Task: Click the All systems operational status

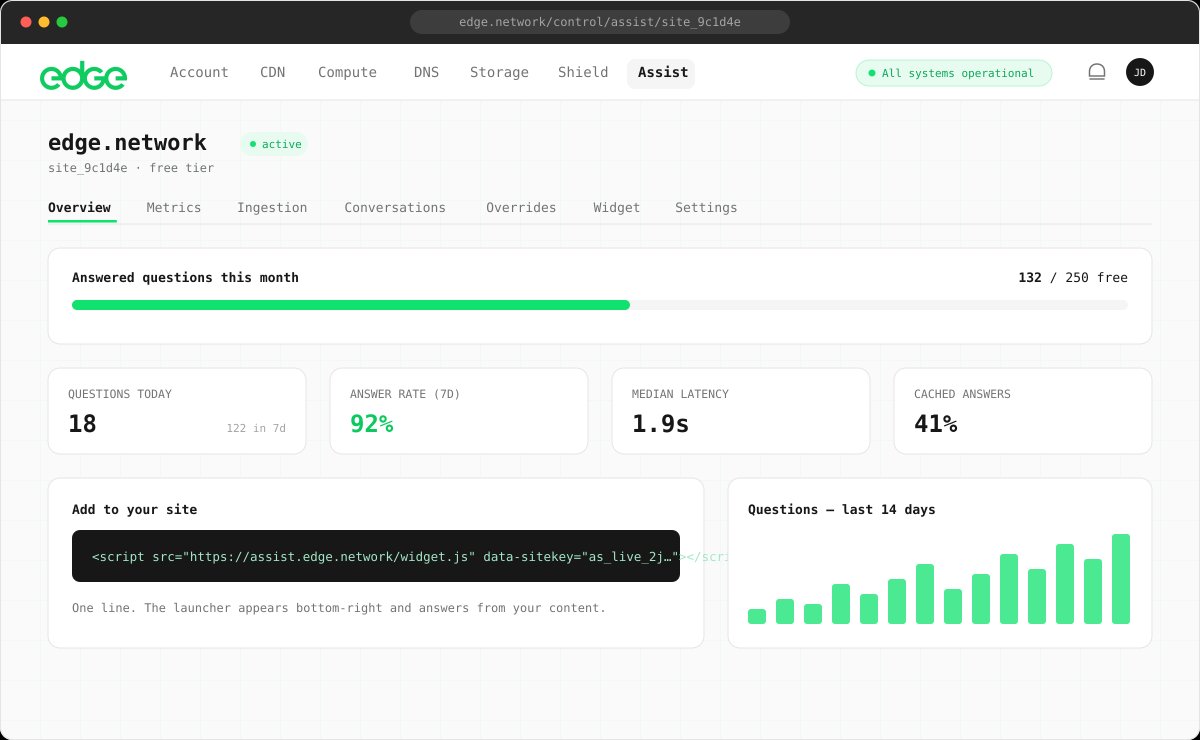Action: point(953,73)
